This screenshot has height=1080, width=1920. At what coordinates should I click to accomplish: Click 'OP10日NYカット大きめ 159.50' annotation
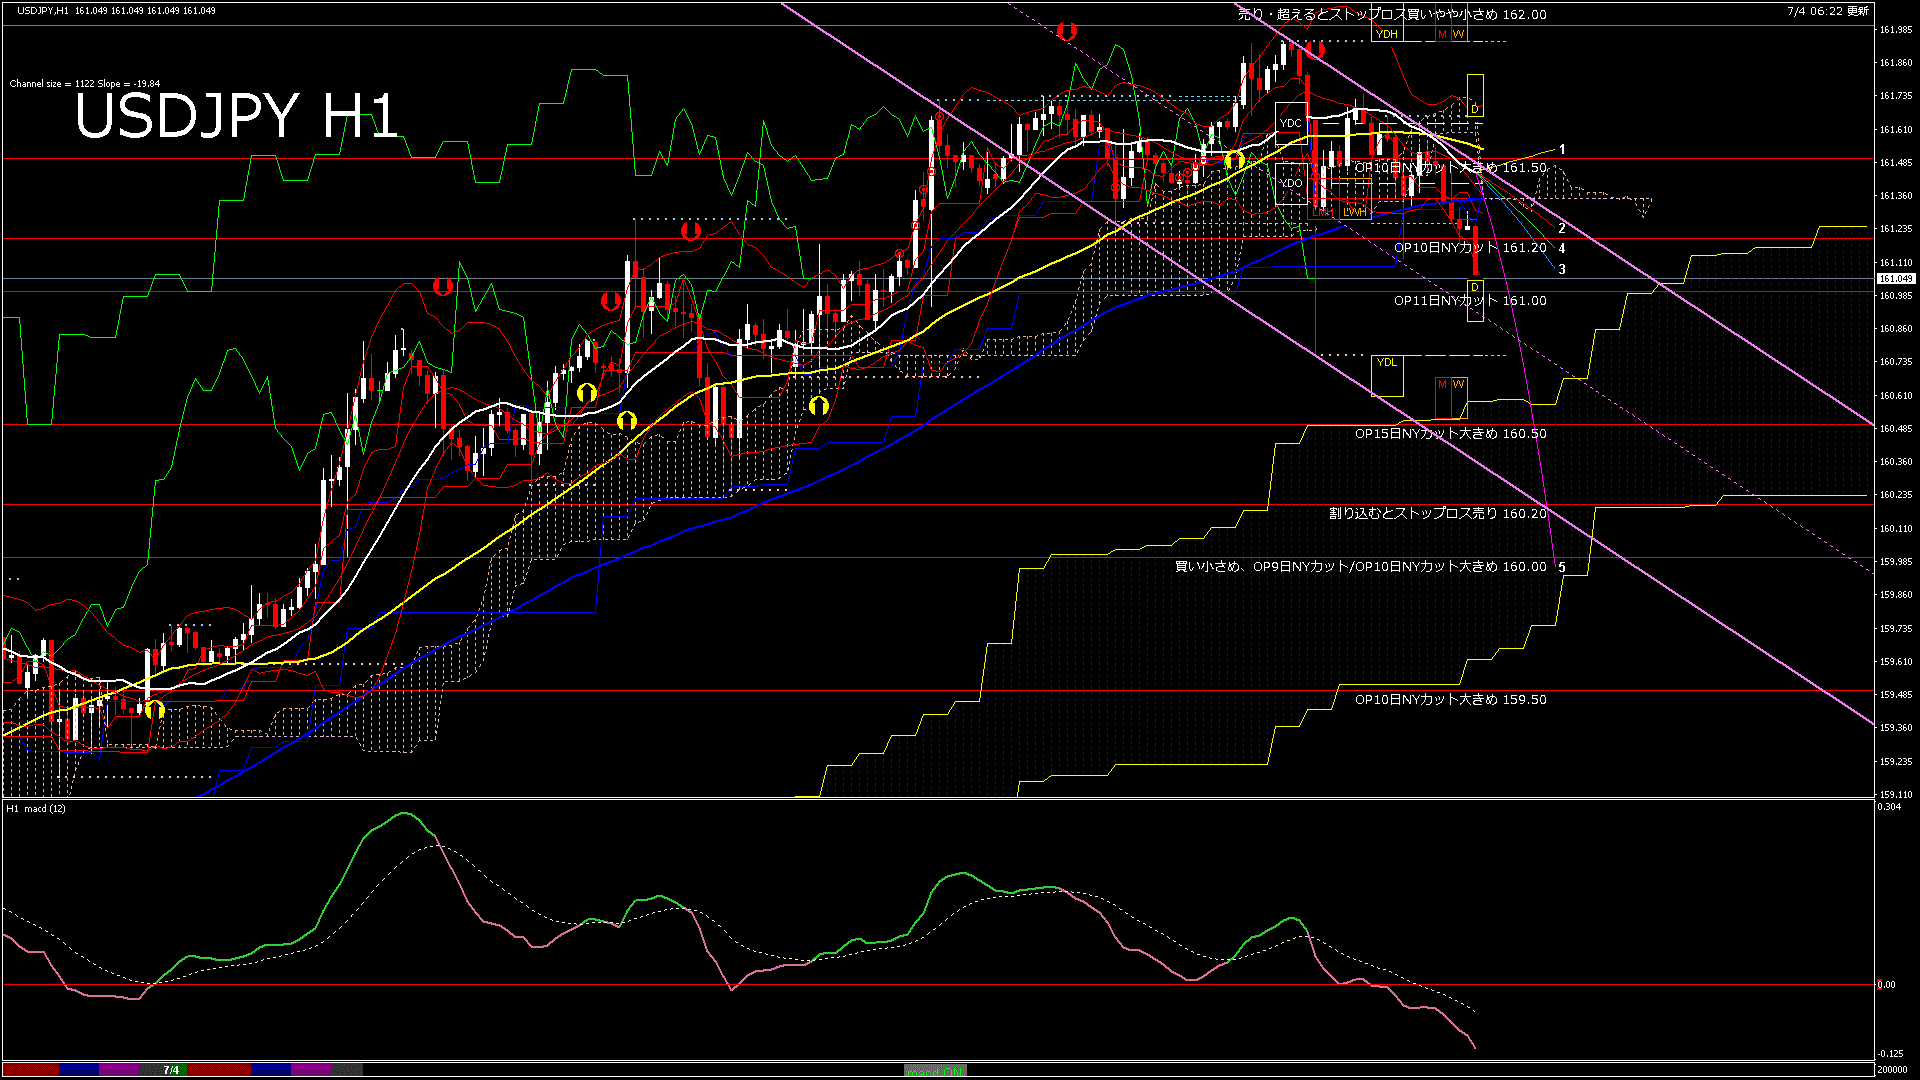[x=1450, y=700]
